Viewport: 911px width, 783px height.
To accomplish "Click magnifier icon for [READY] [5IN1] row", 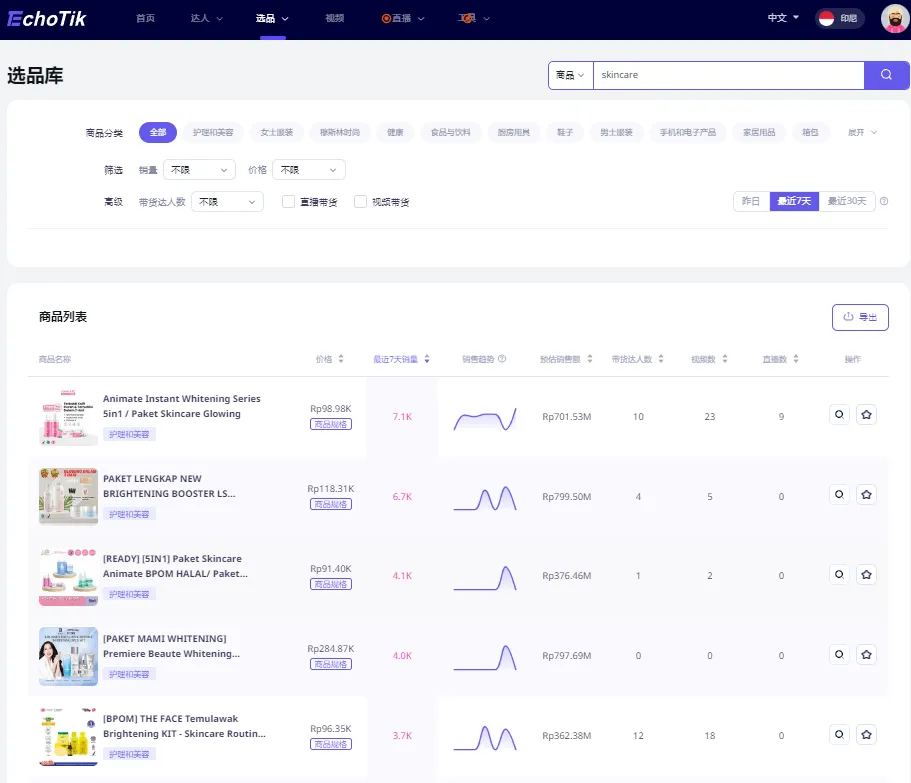I will (x=840, y=574).
